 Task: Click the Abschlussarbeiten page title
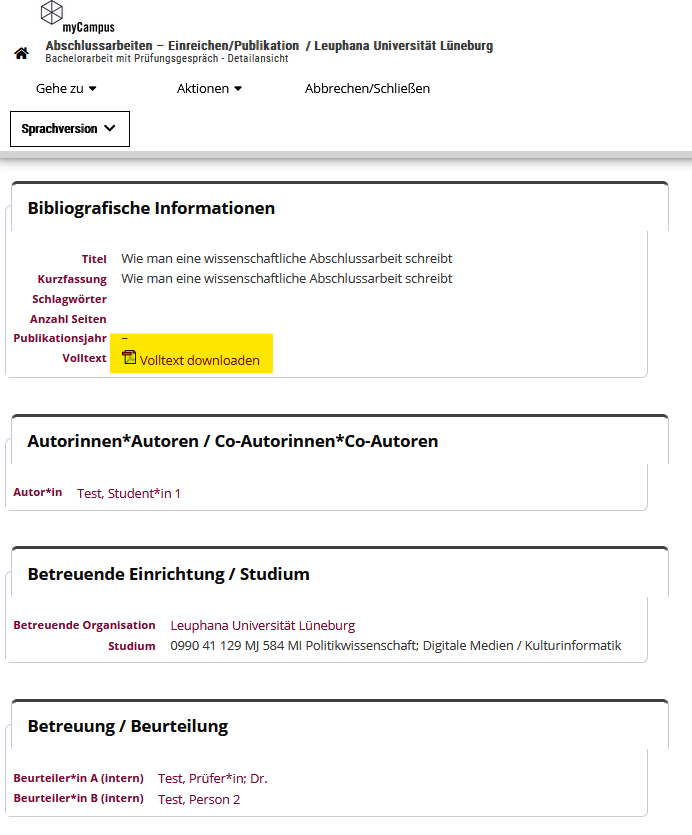click(269, 46)
